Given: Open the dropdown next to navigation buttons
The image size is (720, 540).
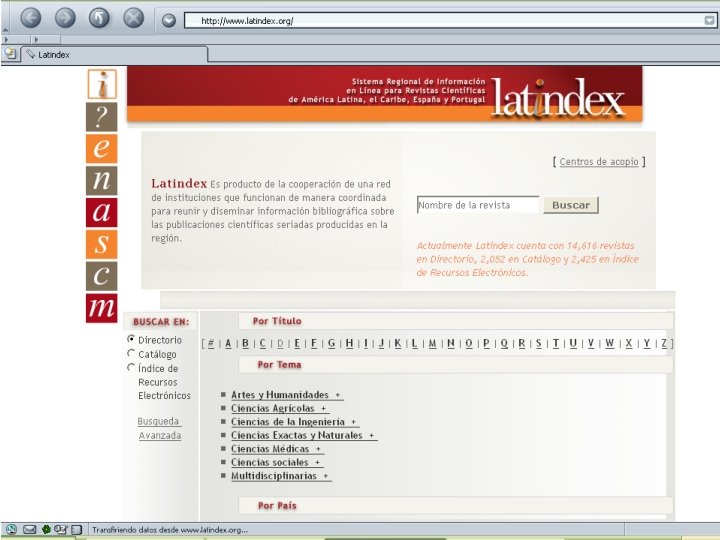Looking at the screenshot, I should (x=169, y=20).
